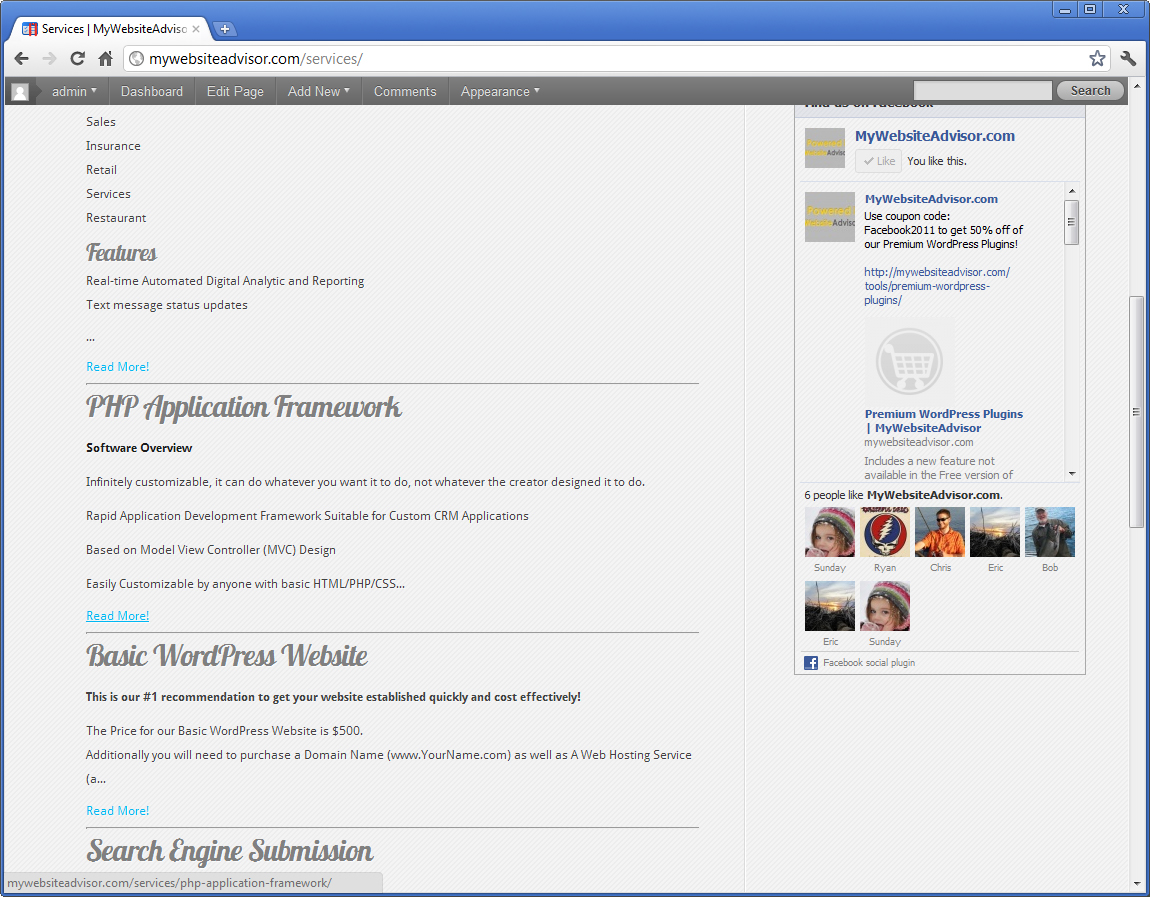Open the PHP Application Framework heading
Viewport: 1150px width, 897px height.
pos(243,408)
